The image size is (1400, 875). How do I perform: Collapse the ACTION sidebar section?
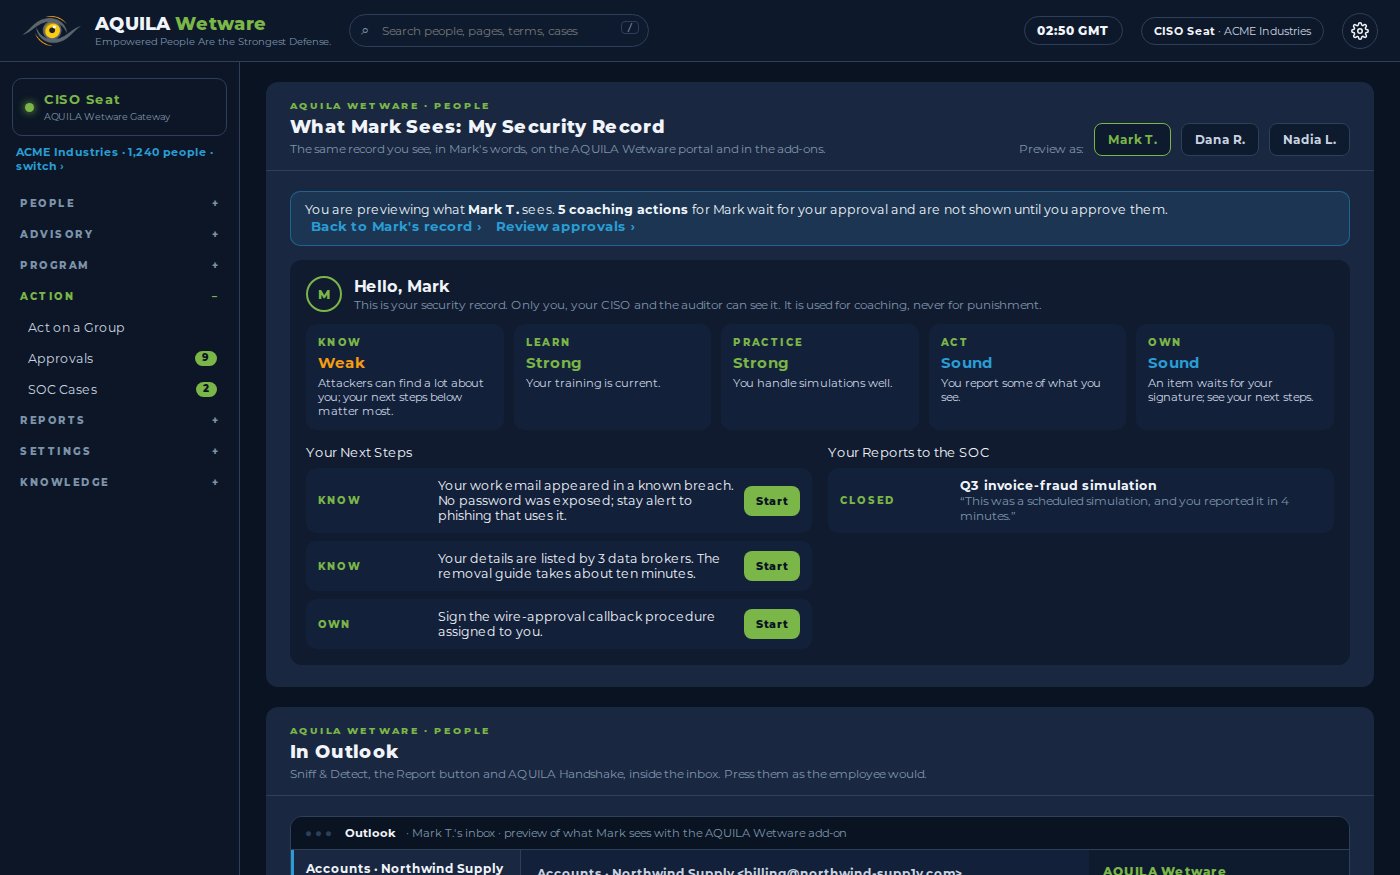119,296
